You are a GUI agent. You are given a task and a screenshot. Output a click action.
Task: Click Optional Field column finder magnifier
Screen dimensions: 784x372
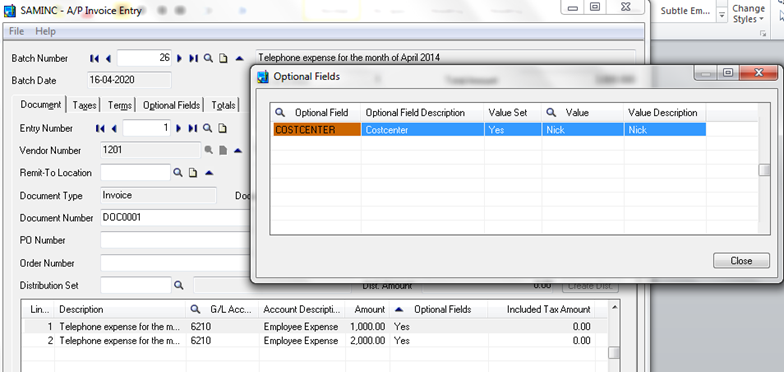point(280,112)
